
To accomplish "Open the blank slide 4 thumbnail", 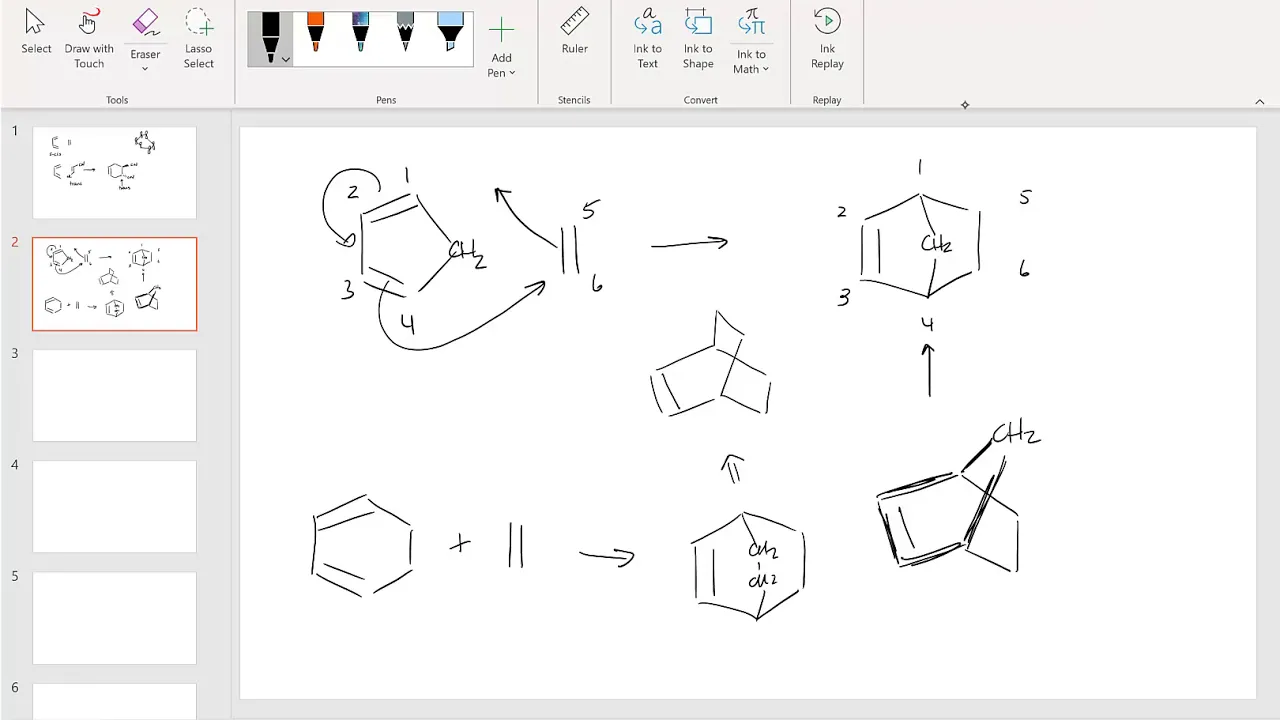I will pos(115,507).
